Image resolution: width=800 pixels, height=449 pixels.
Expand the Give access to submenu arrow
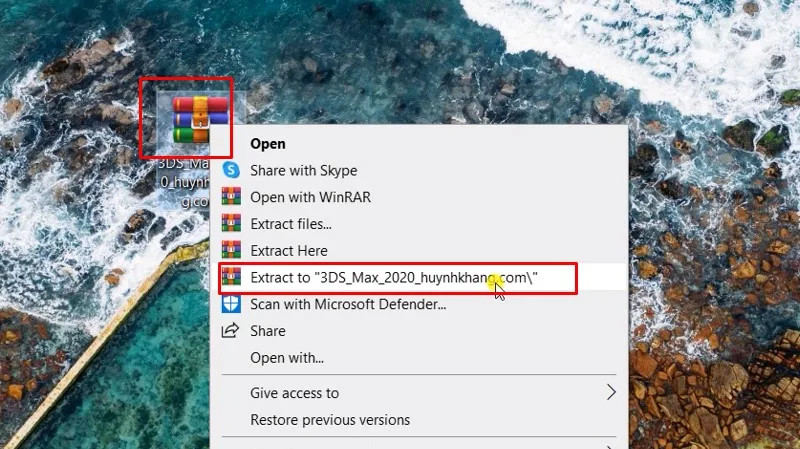click(611, 393)
